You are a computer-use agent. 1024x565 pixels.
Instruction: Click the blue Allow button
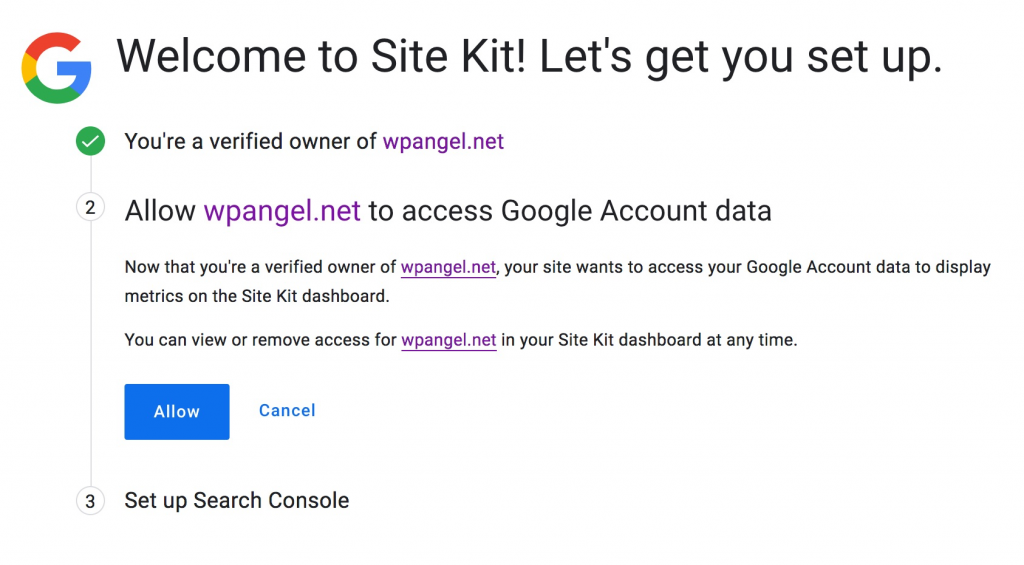[177, 412]
